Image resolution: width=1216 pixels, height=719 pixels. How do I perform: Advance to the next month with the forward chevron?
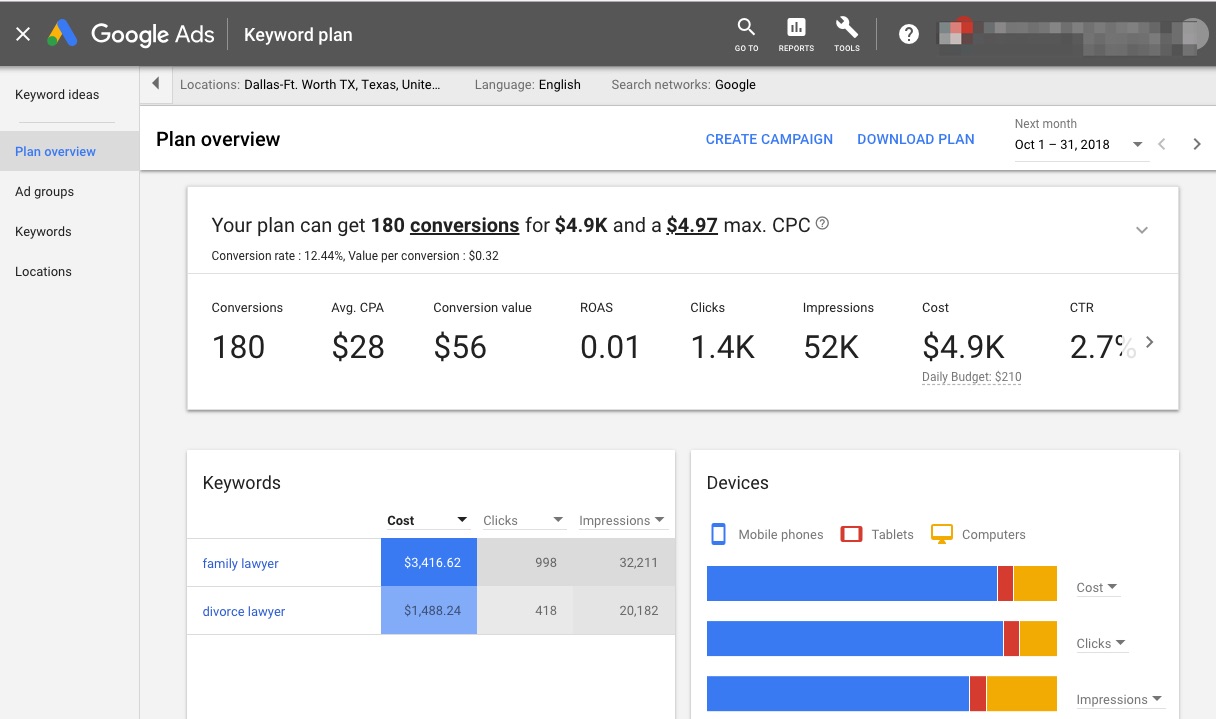click(x=1197, y=143)
